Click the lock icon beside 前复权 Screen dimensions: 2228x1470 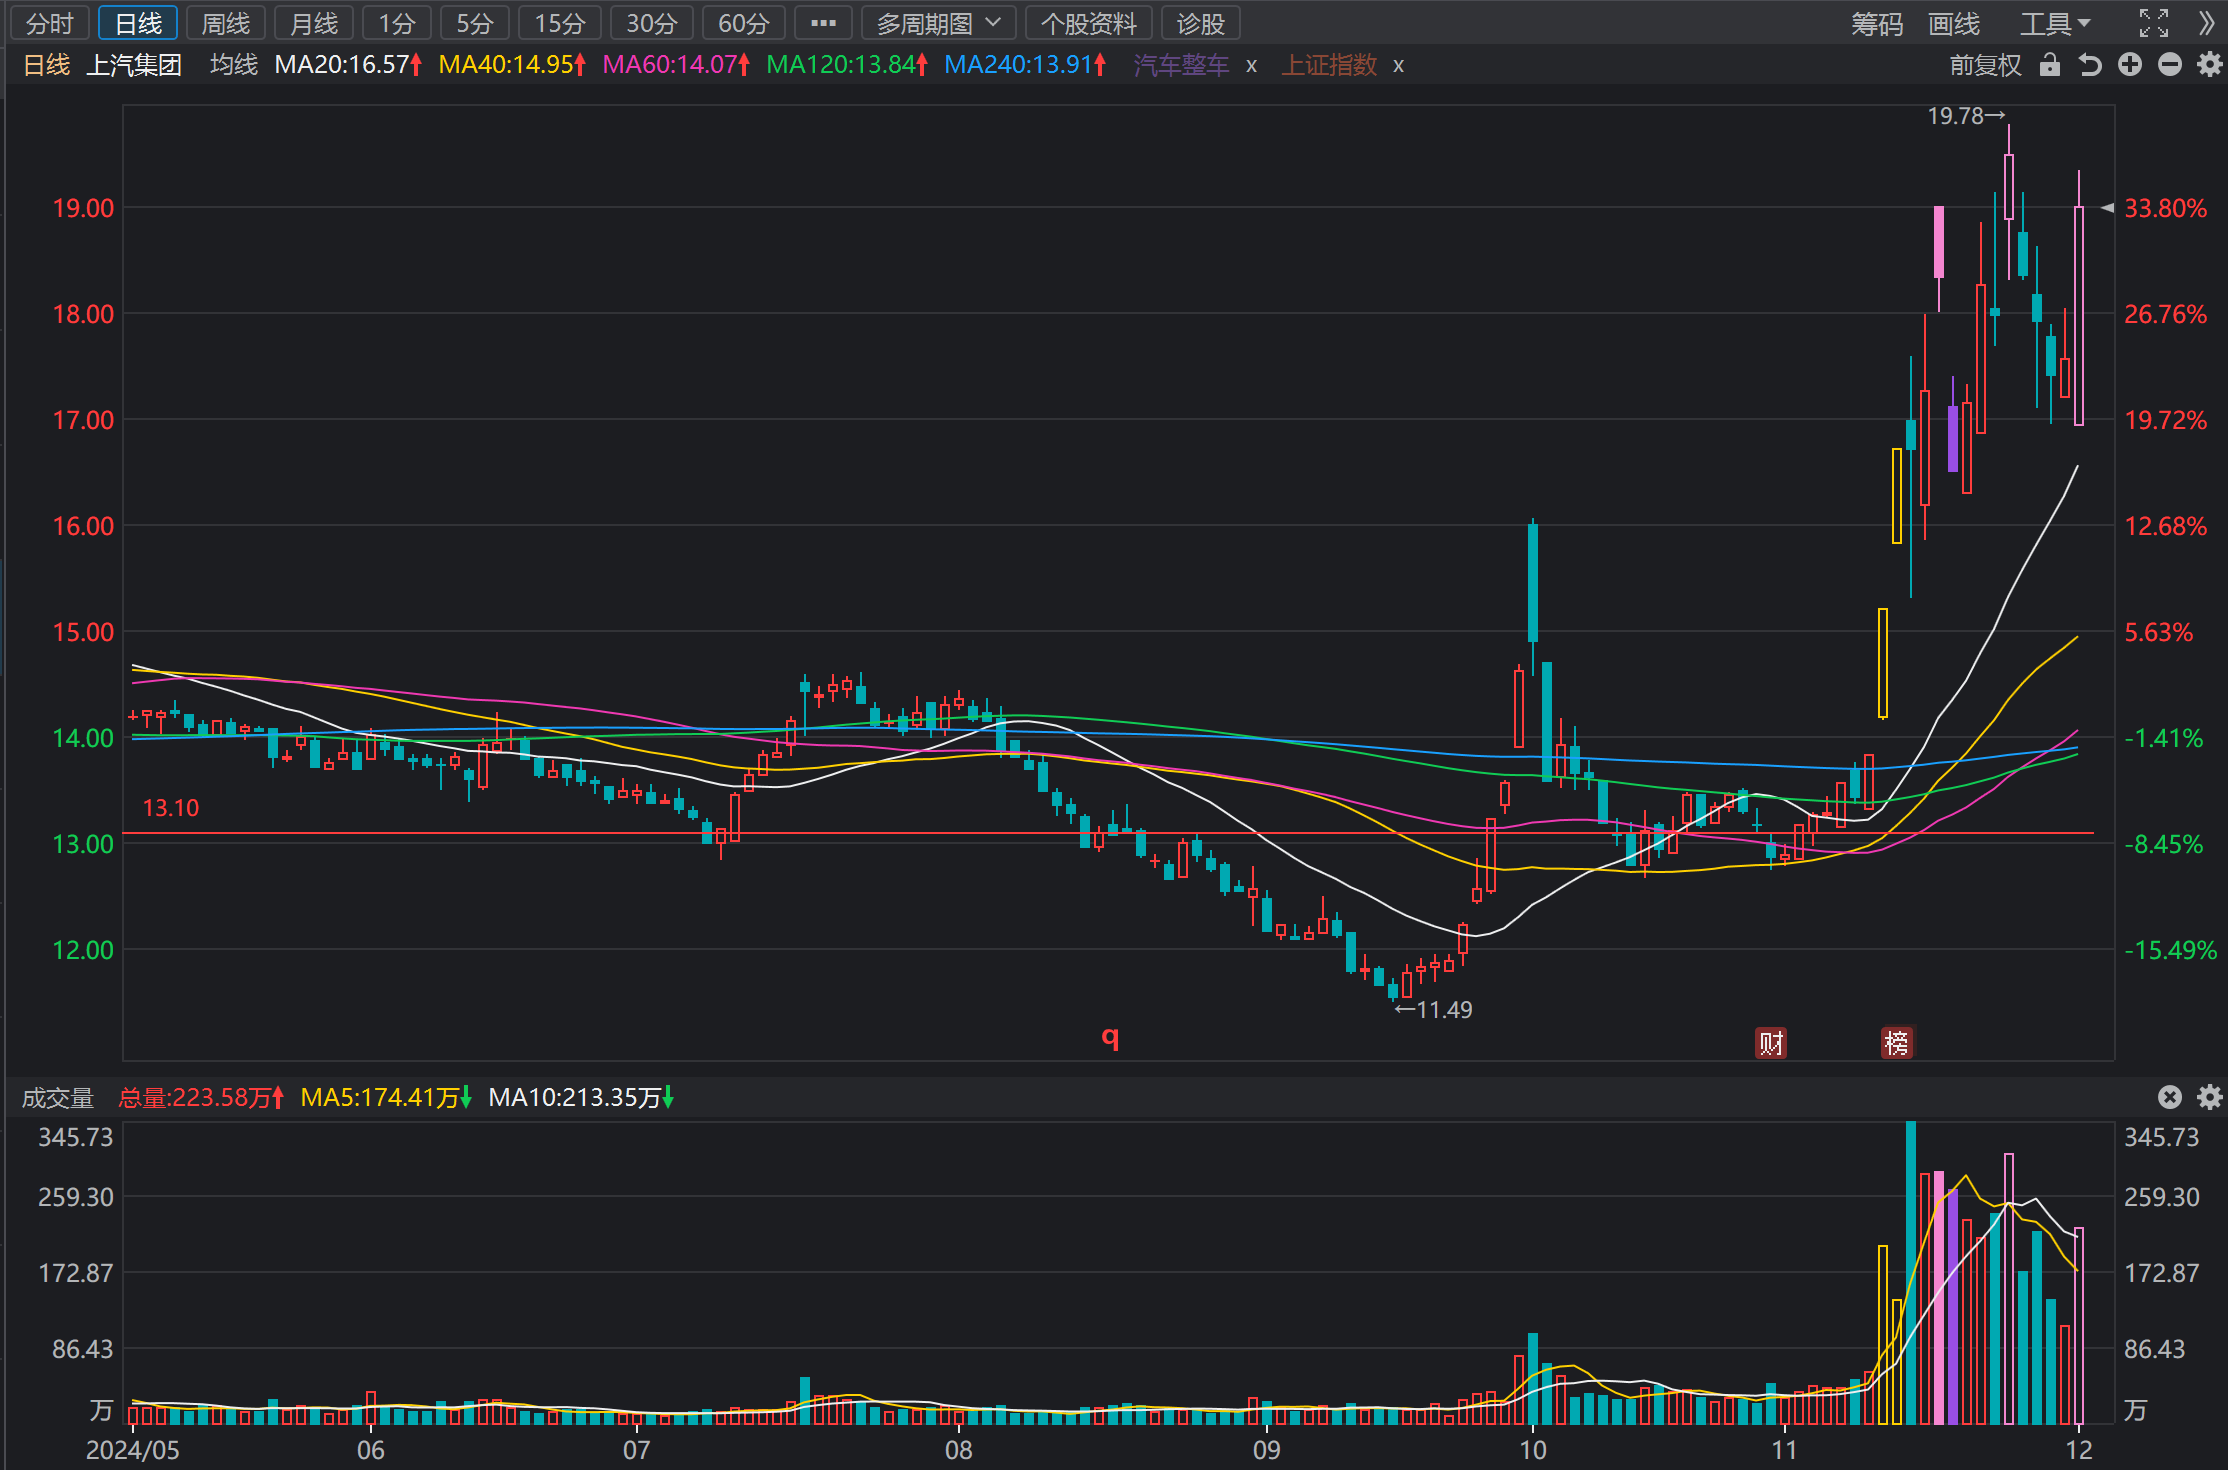pyautogui.click(x=2050, y=65)
